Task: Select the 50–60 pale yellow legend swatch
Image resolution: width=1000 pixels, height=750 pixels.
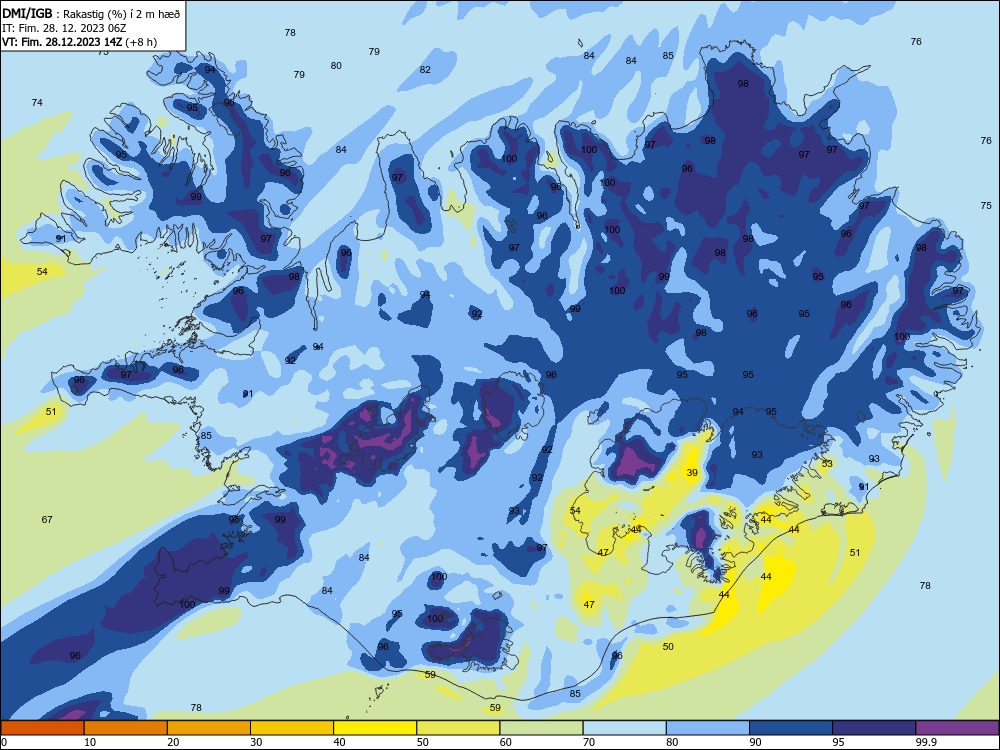Action: pyautogui.click(x=458, y=728)
